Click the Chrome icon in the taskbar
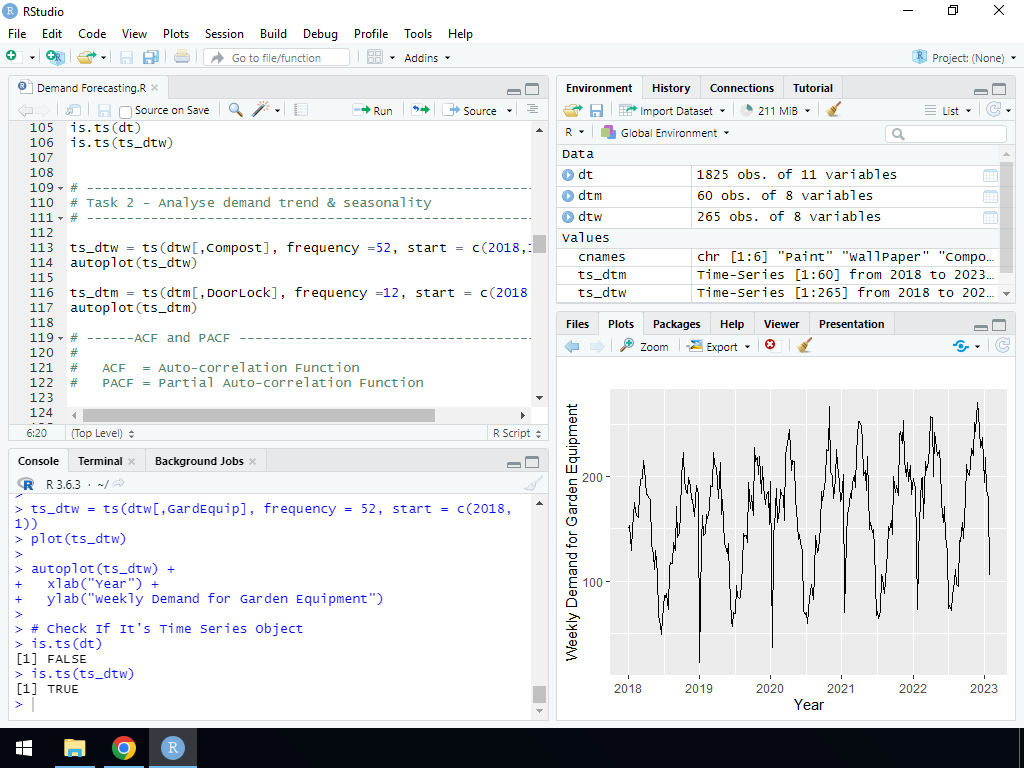Image resolution: width=1024 pixels, height=768 pixels. [124, 748]
